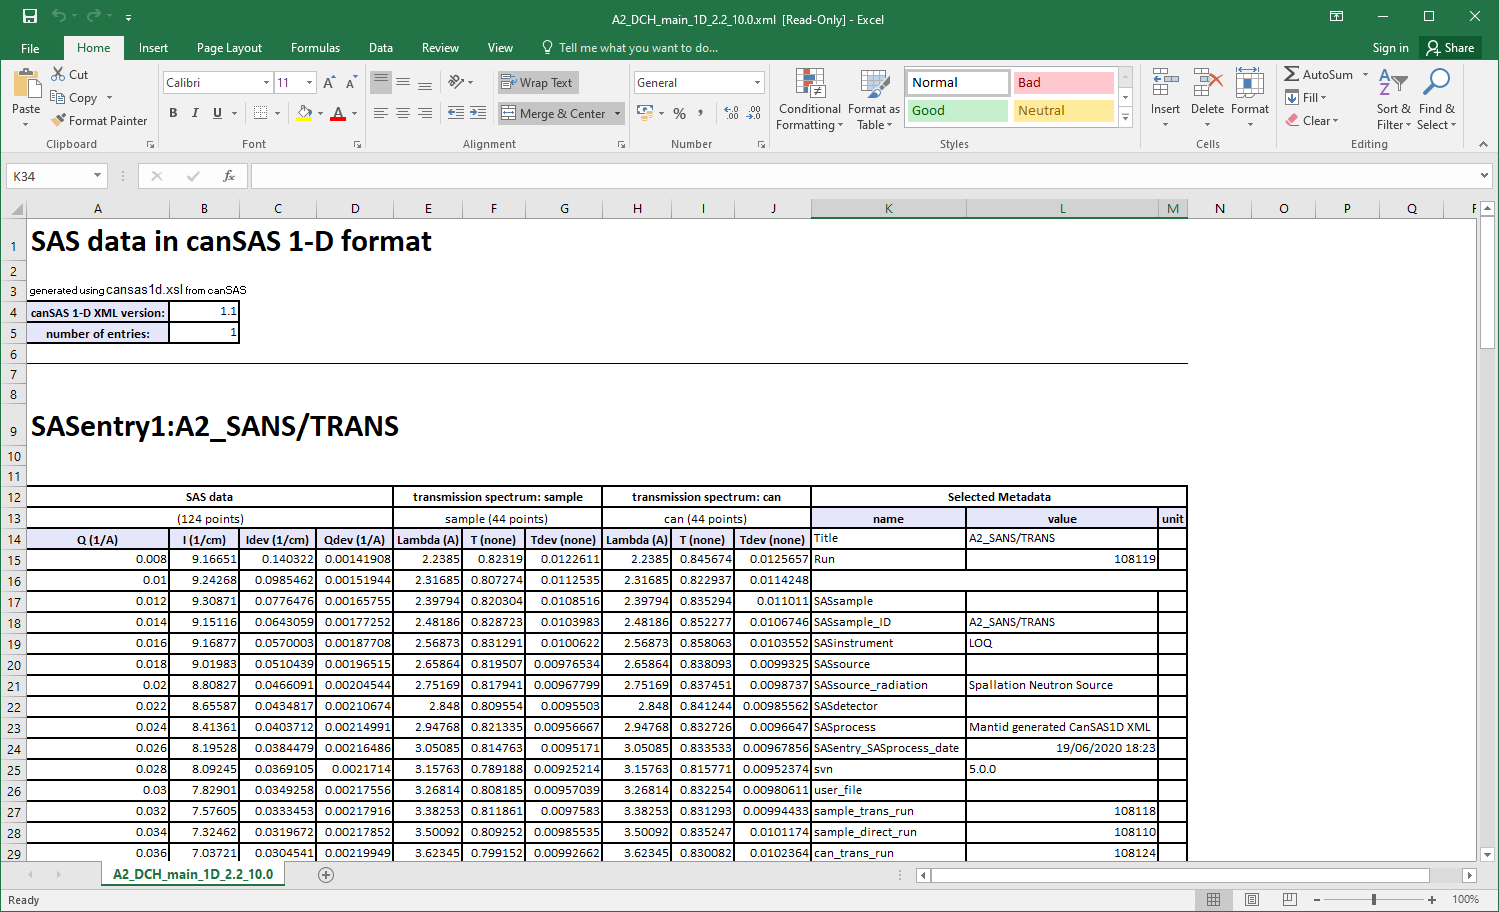Click the Format Painter brush icon
Screen dimensions: 1499x912
pos(58,120)
